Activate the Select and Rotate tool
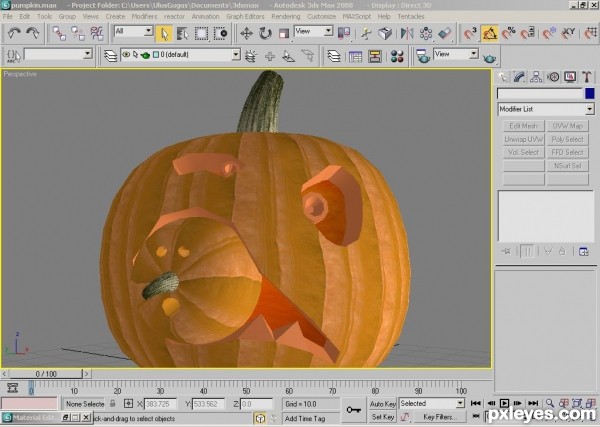600x427 pixels. tap(265, 33)
